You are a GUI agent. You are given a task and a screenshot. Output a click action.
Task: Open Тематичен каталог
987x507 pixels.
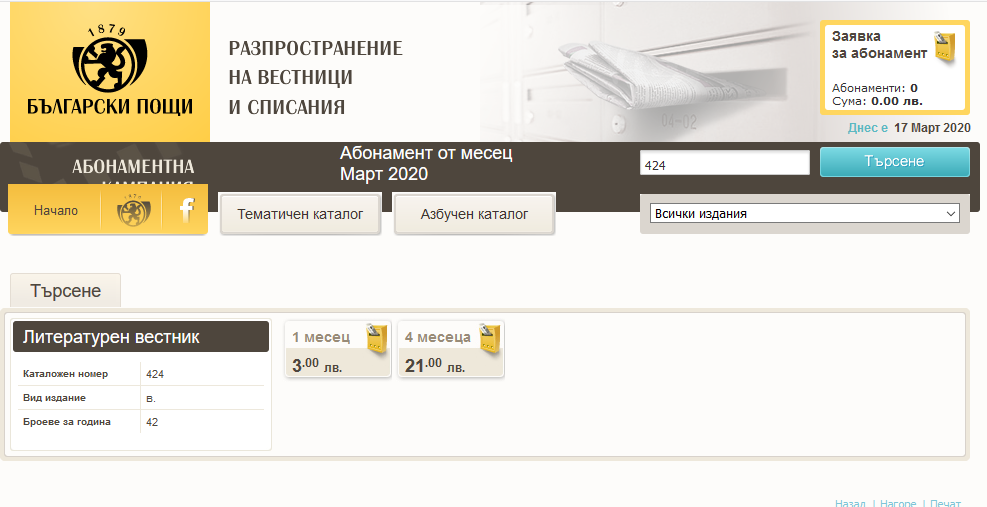tap(300, 214)
